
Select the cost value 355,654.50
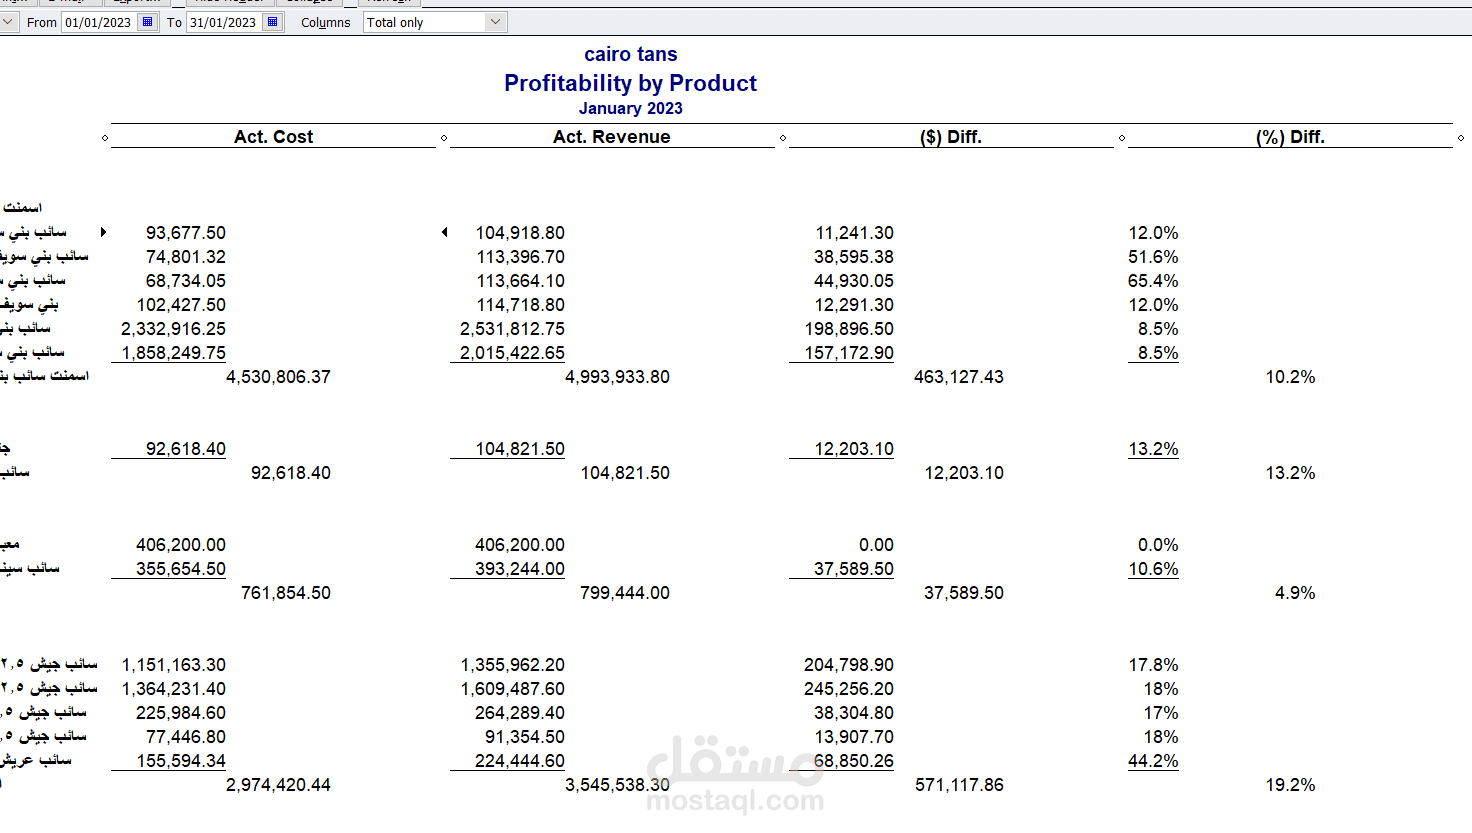[x=181, y=569]
